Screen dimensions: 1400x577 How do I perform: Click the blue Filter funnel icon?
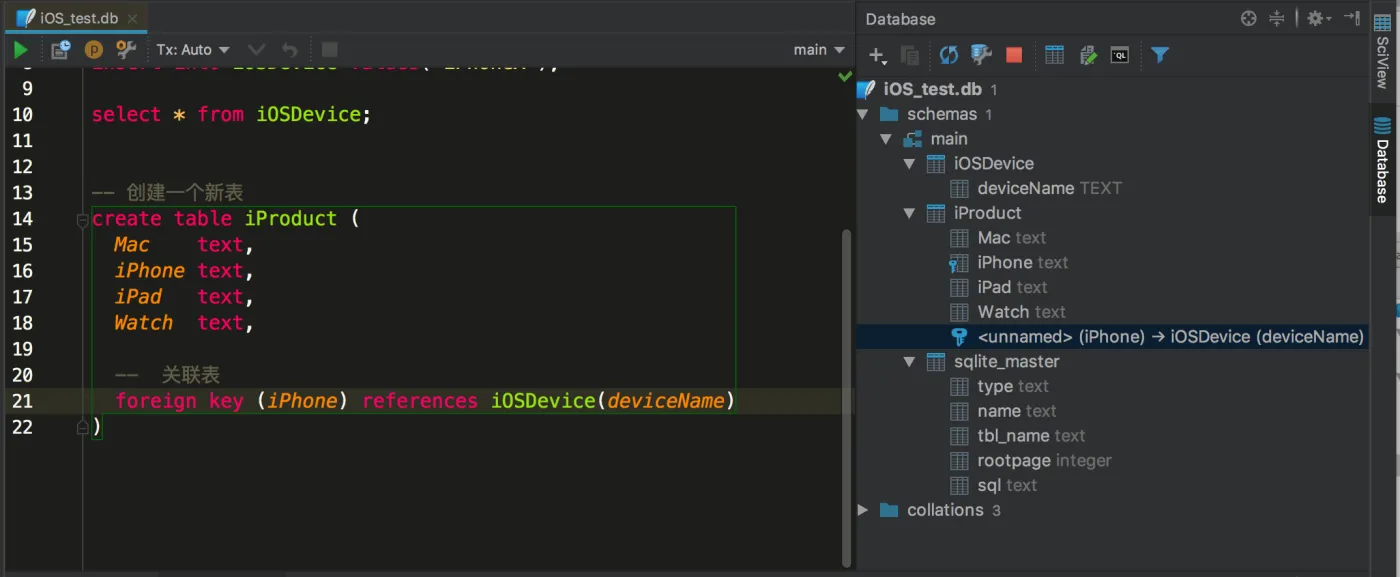pos(1159,55)
